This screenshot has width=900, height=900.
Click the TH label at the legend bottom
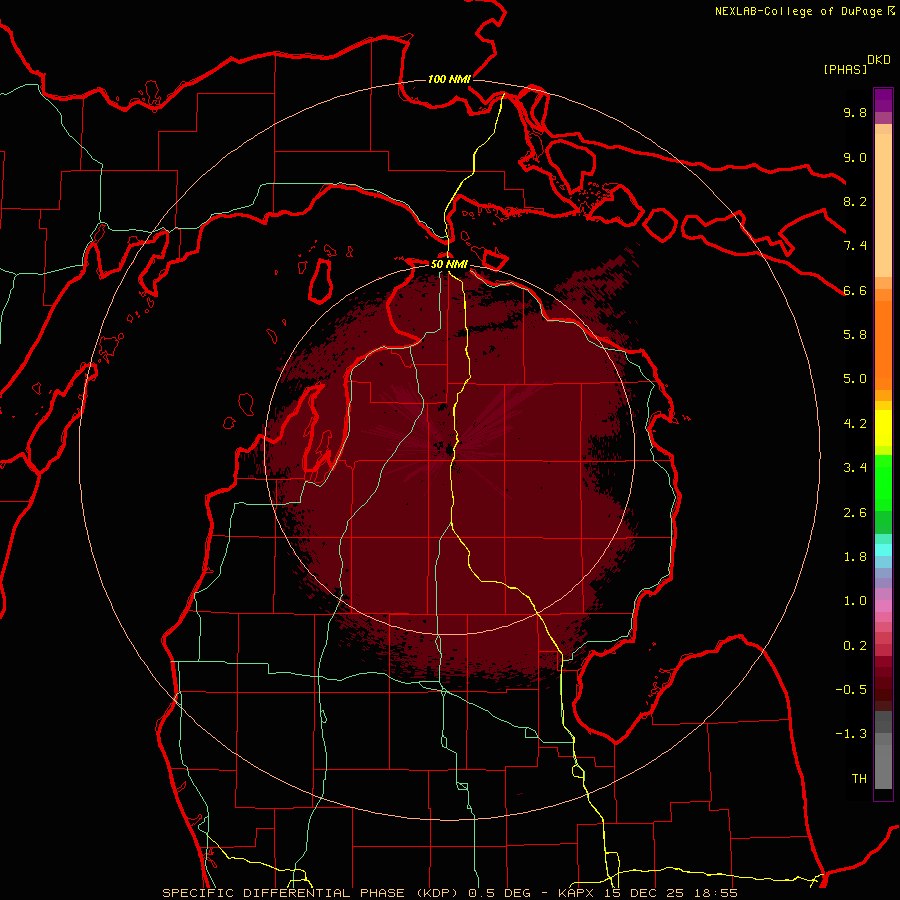pyautogui.click(x=859, y=779)
